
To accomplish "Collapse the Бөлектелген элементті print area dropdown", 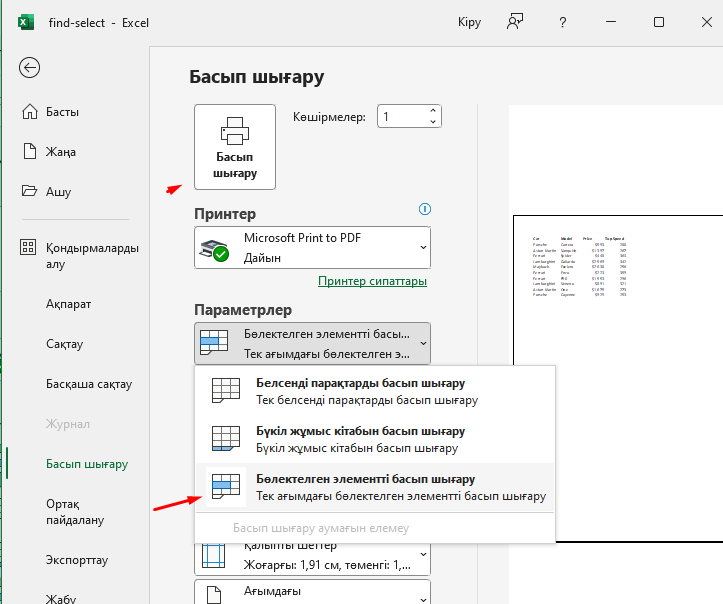I will 313,343.
